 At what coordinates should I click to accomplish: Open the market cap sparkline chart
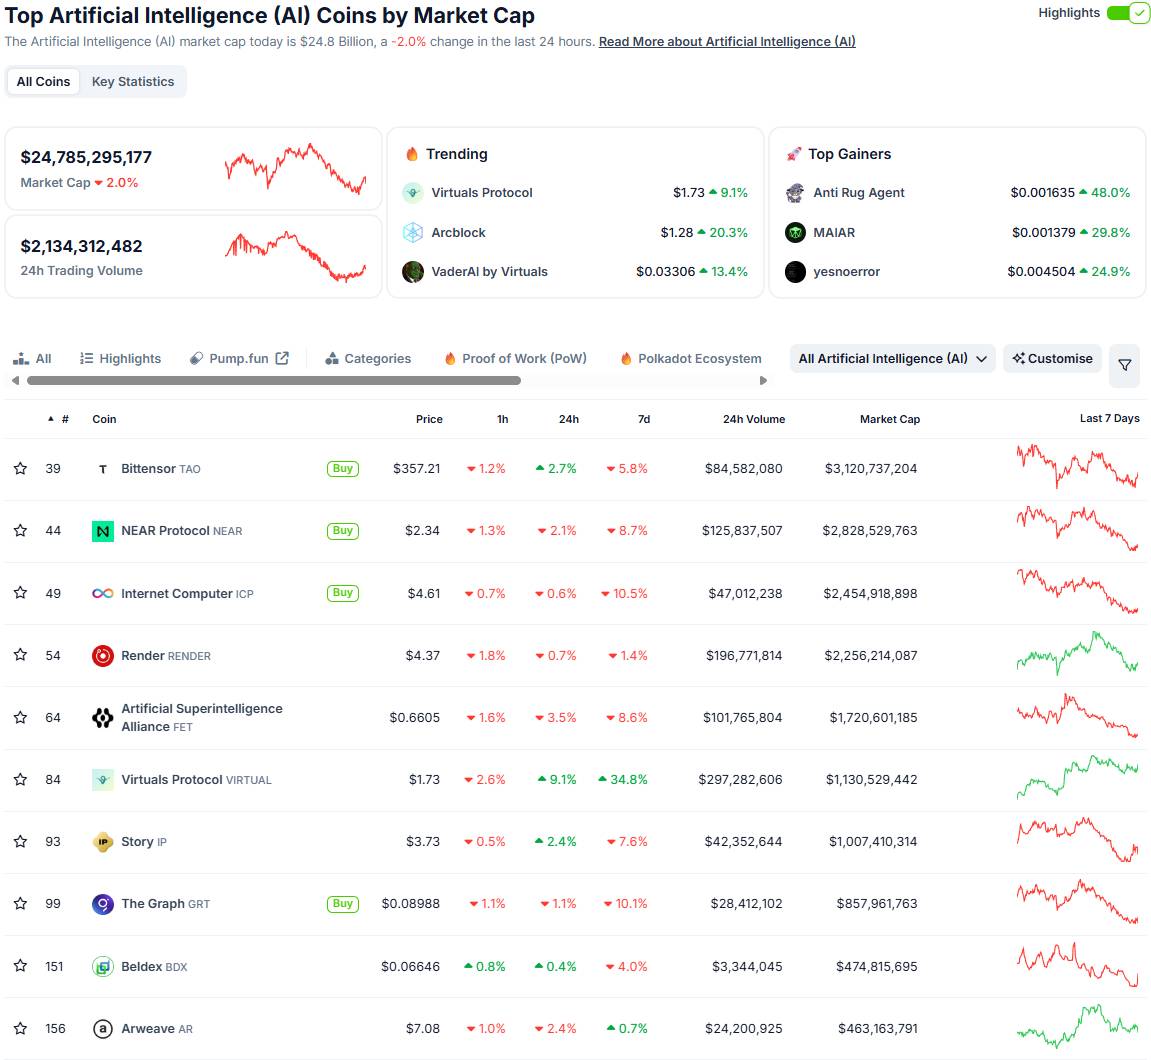(295, 169)
